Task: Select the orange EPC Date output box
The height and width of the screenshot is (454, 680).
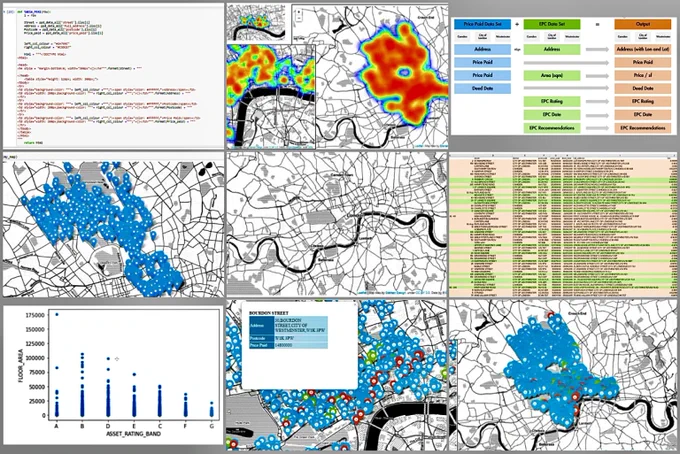Action: tap(643, 115)
